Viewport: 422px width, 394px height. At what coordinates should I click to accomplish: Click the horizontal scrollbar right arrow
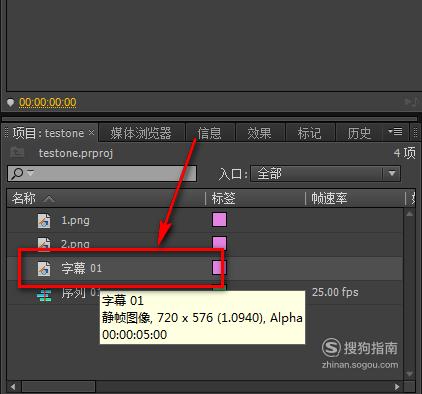(x=397, y=387)
